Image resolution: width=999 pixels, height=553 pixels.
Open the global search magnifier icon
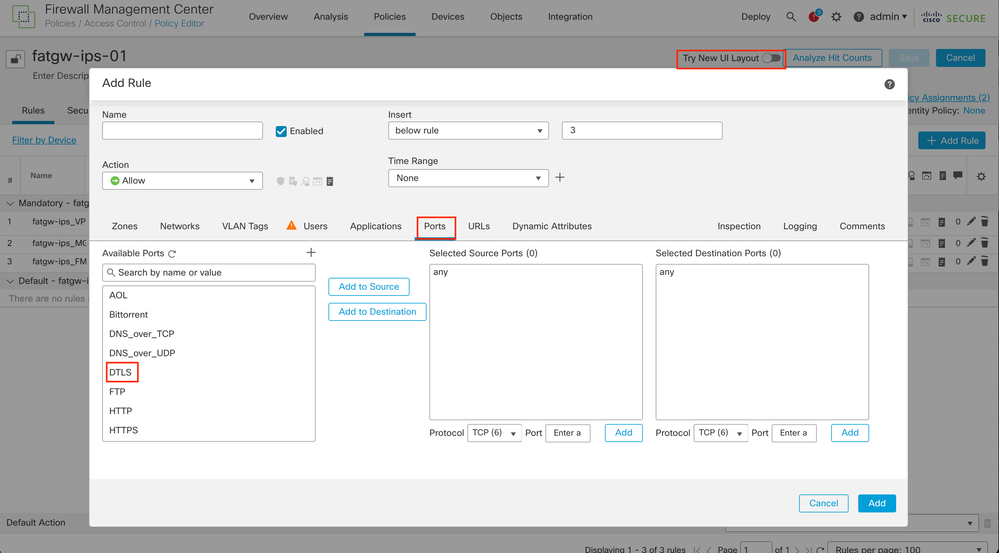coord(791,17)
